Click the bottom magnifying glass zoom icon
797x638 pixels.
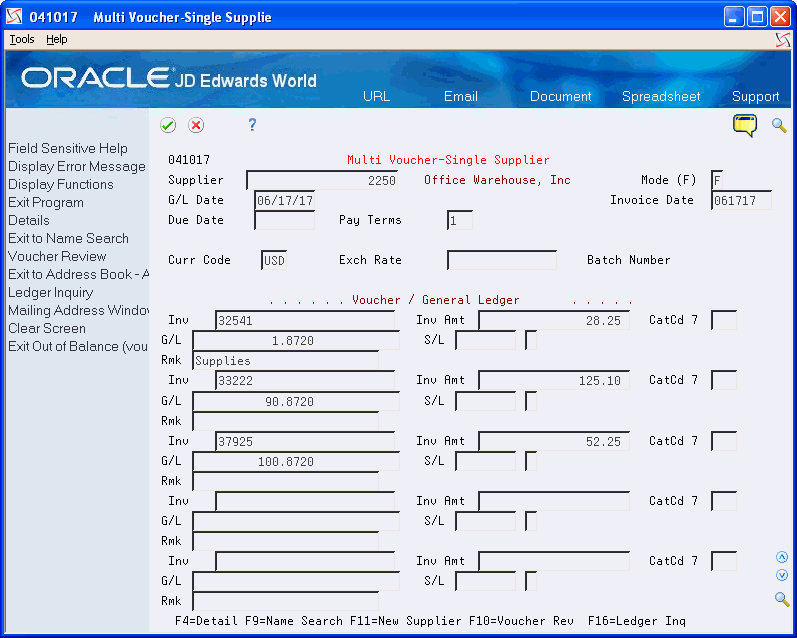tap(782, 599)
